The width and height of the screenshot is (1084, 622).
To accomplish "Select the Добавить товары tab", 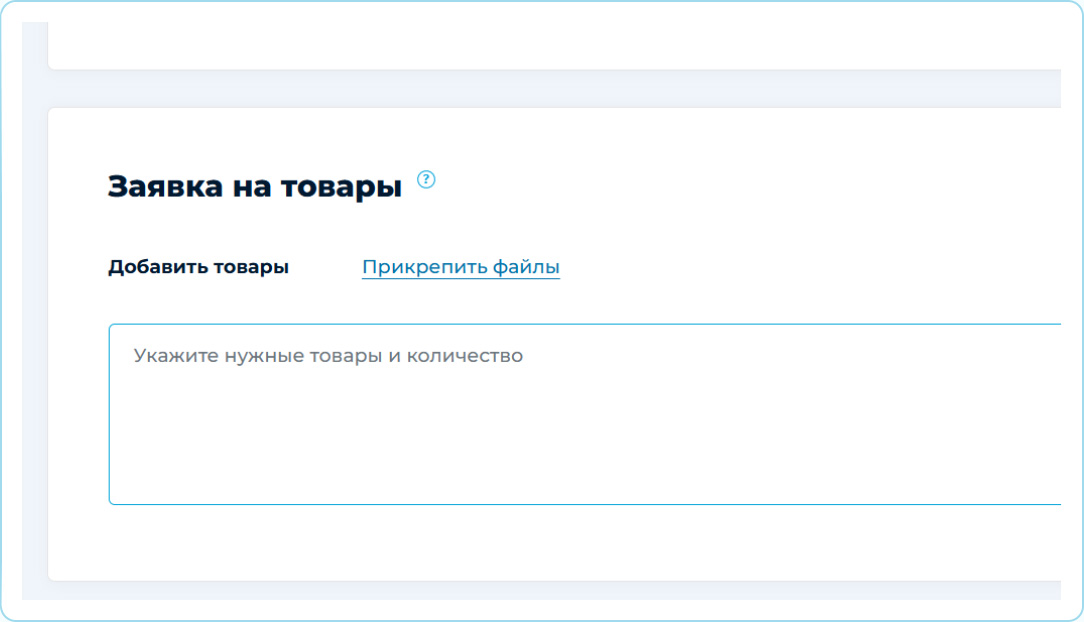I will (198, 267).
